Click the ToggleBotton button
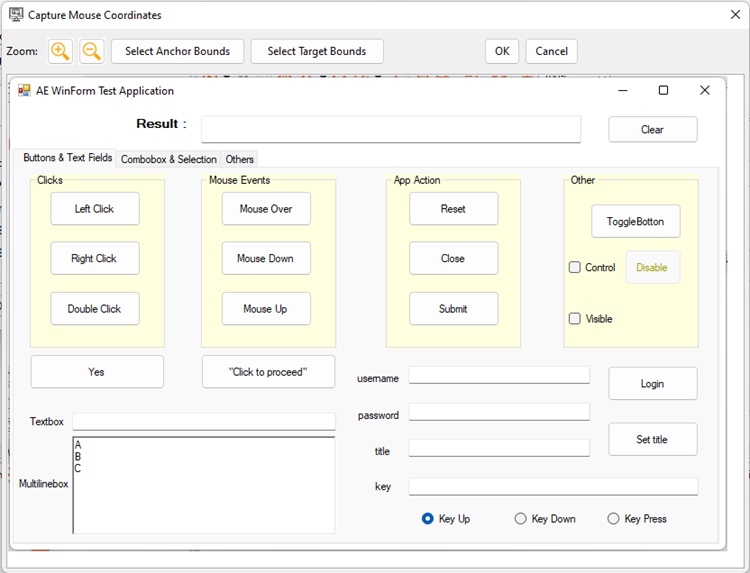Screen dimensions: 750x573 [635, 221]
